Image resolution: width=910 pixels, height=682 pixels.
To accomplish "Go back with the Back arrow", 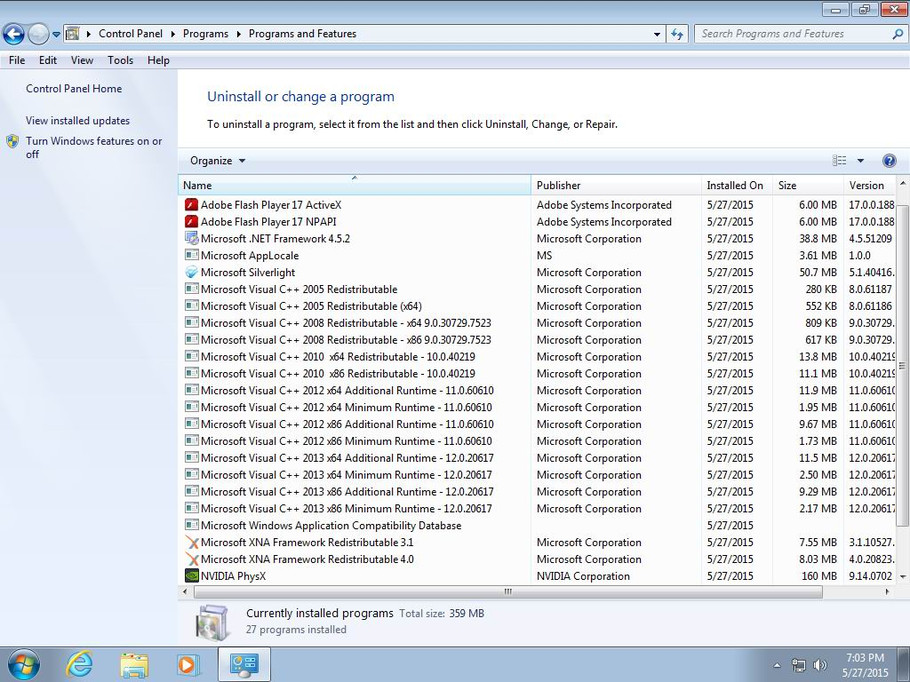I will pyautogui.click(x=14, y=34).
